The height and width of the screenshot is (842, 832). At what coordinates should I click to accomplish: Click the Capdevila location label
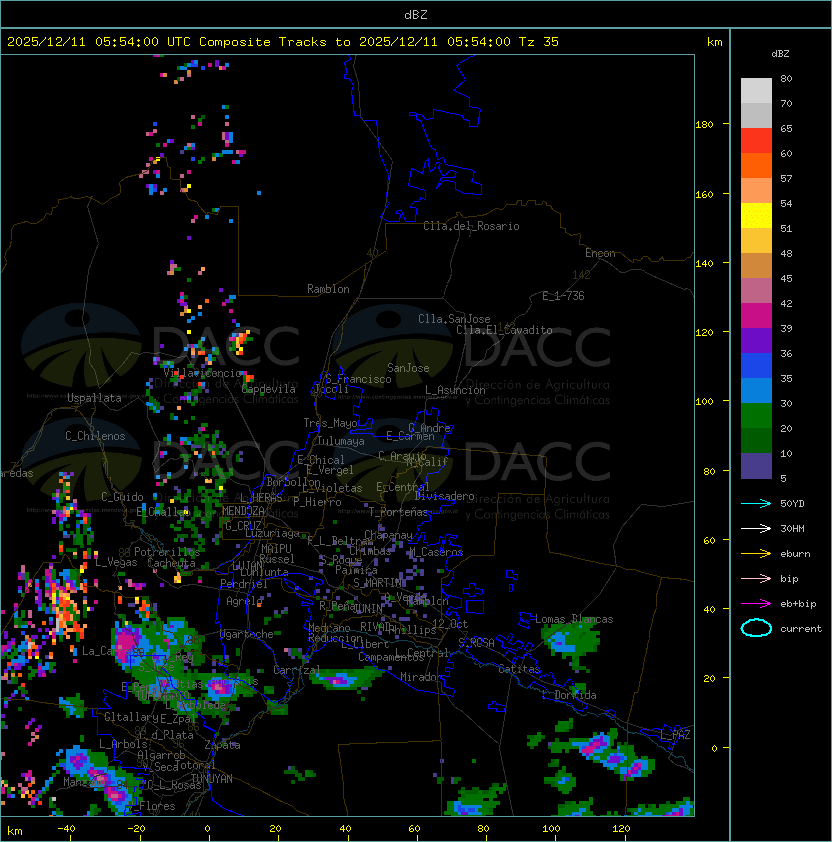(x=269, y=389)
